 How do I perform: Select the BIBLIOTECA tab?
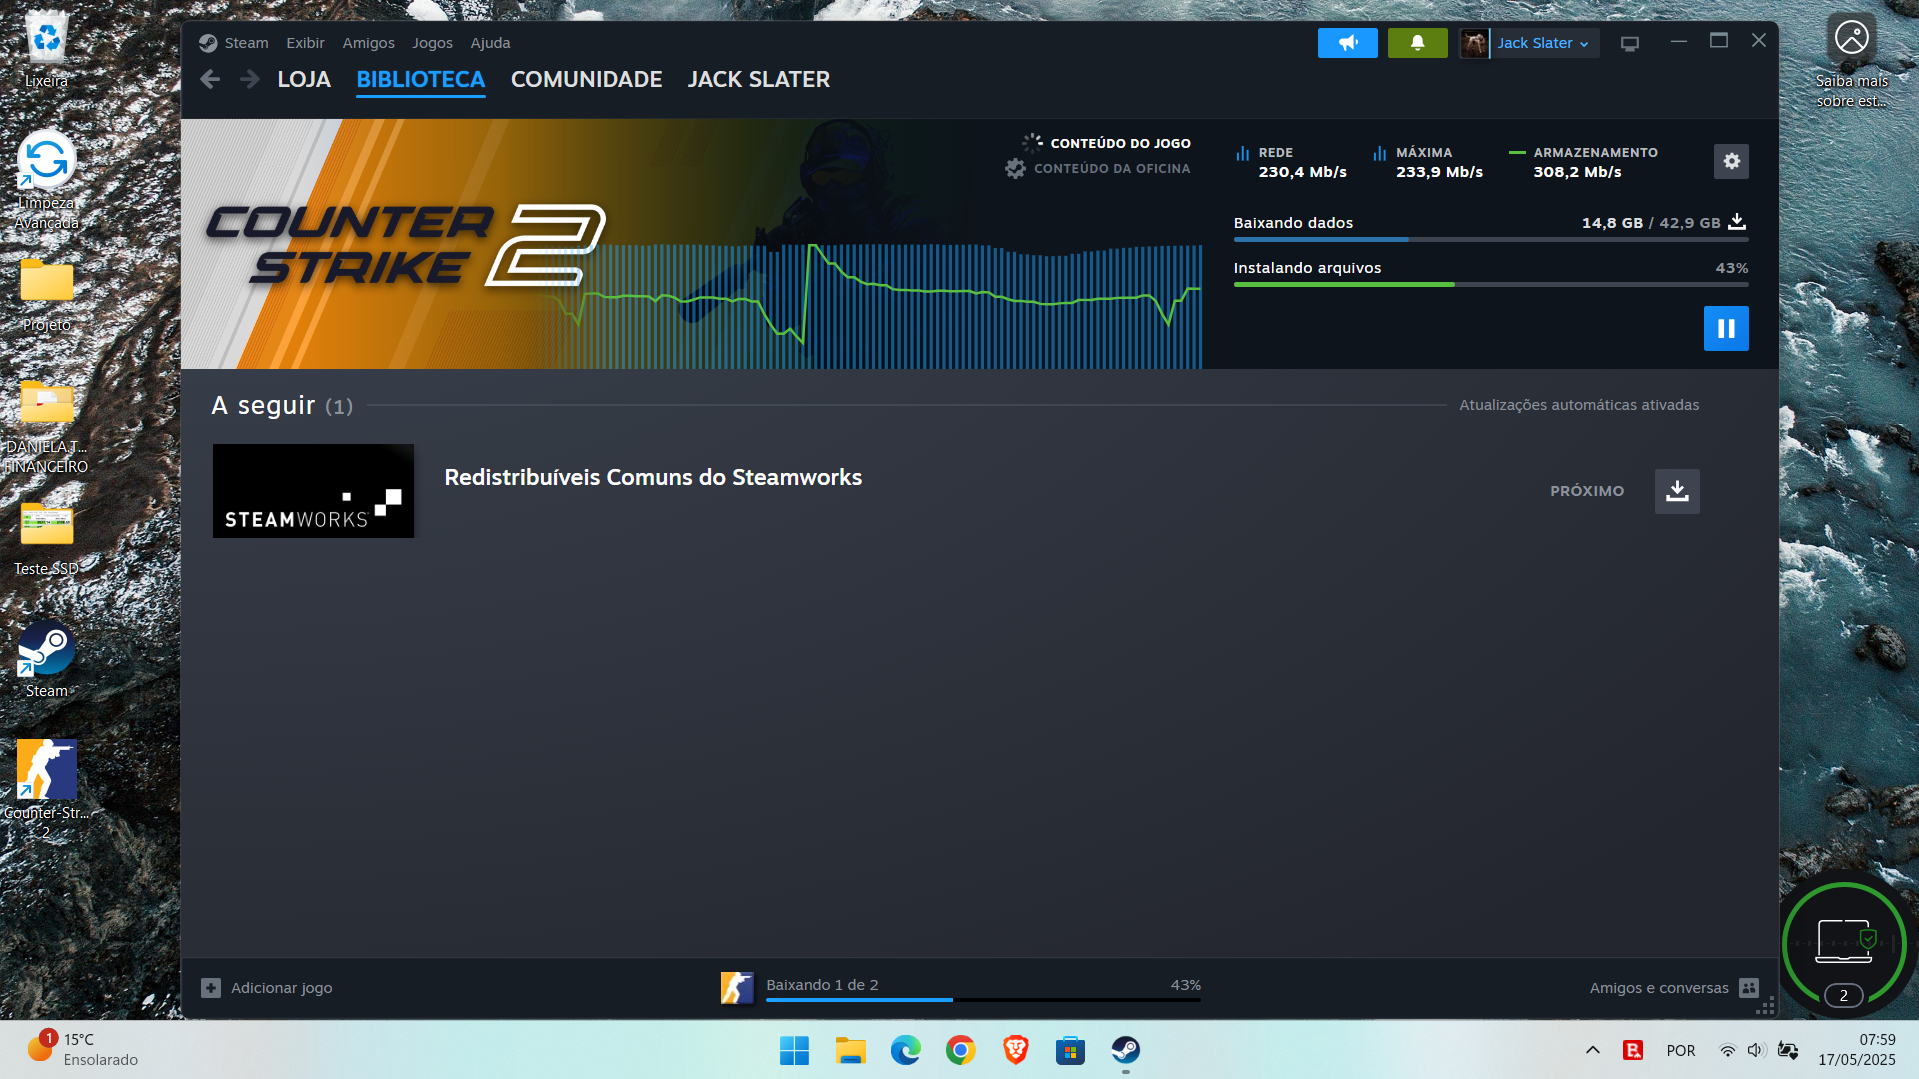click(x=420, y=79)
